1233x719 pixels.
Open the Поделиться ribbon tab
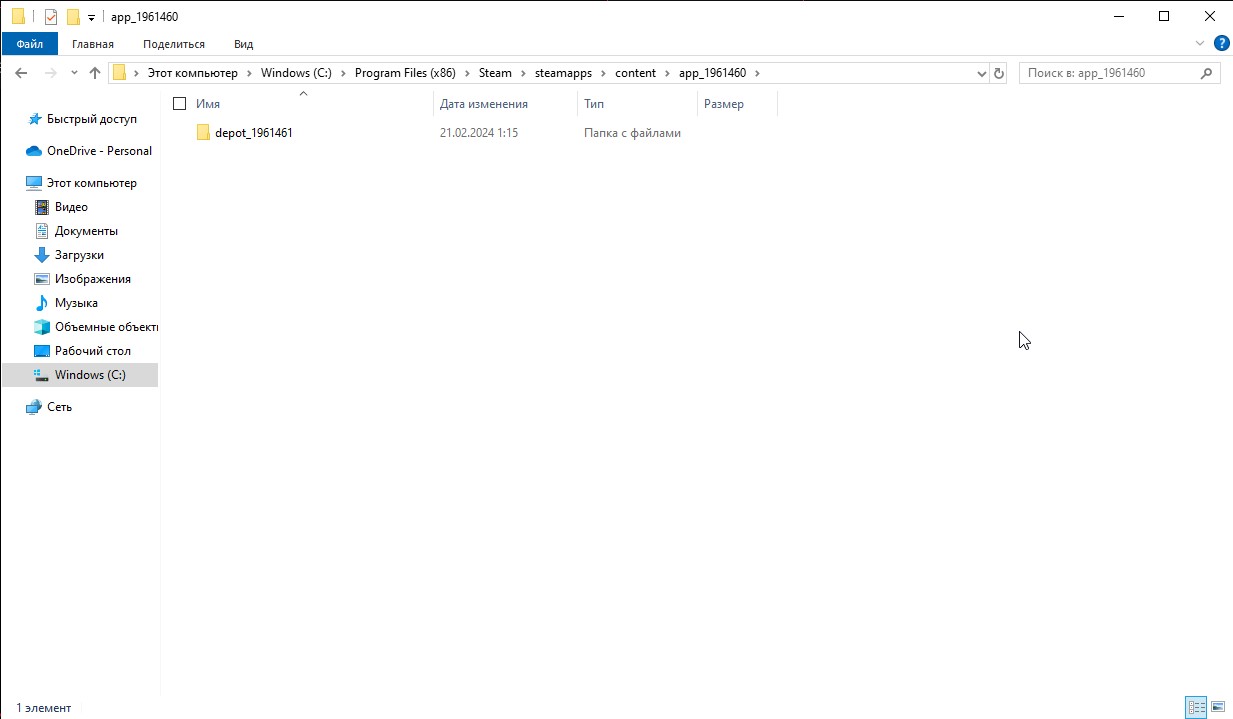174,44
